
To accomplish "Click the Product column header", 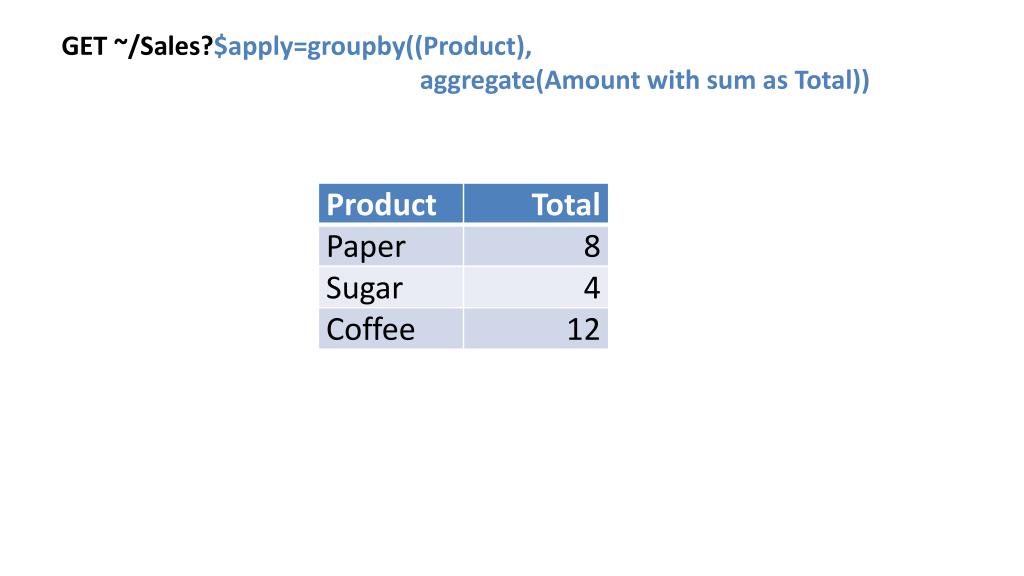I will click(391, 204).
